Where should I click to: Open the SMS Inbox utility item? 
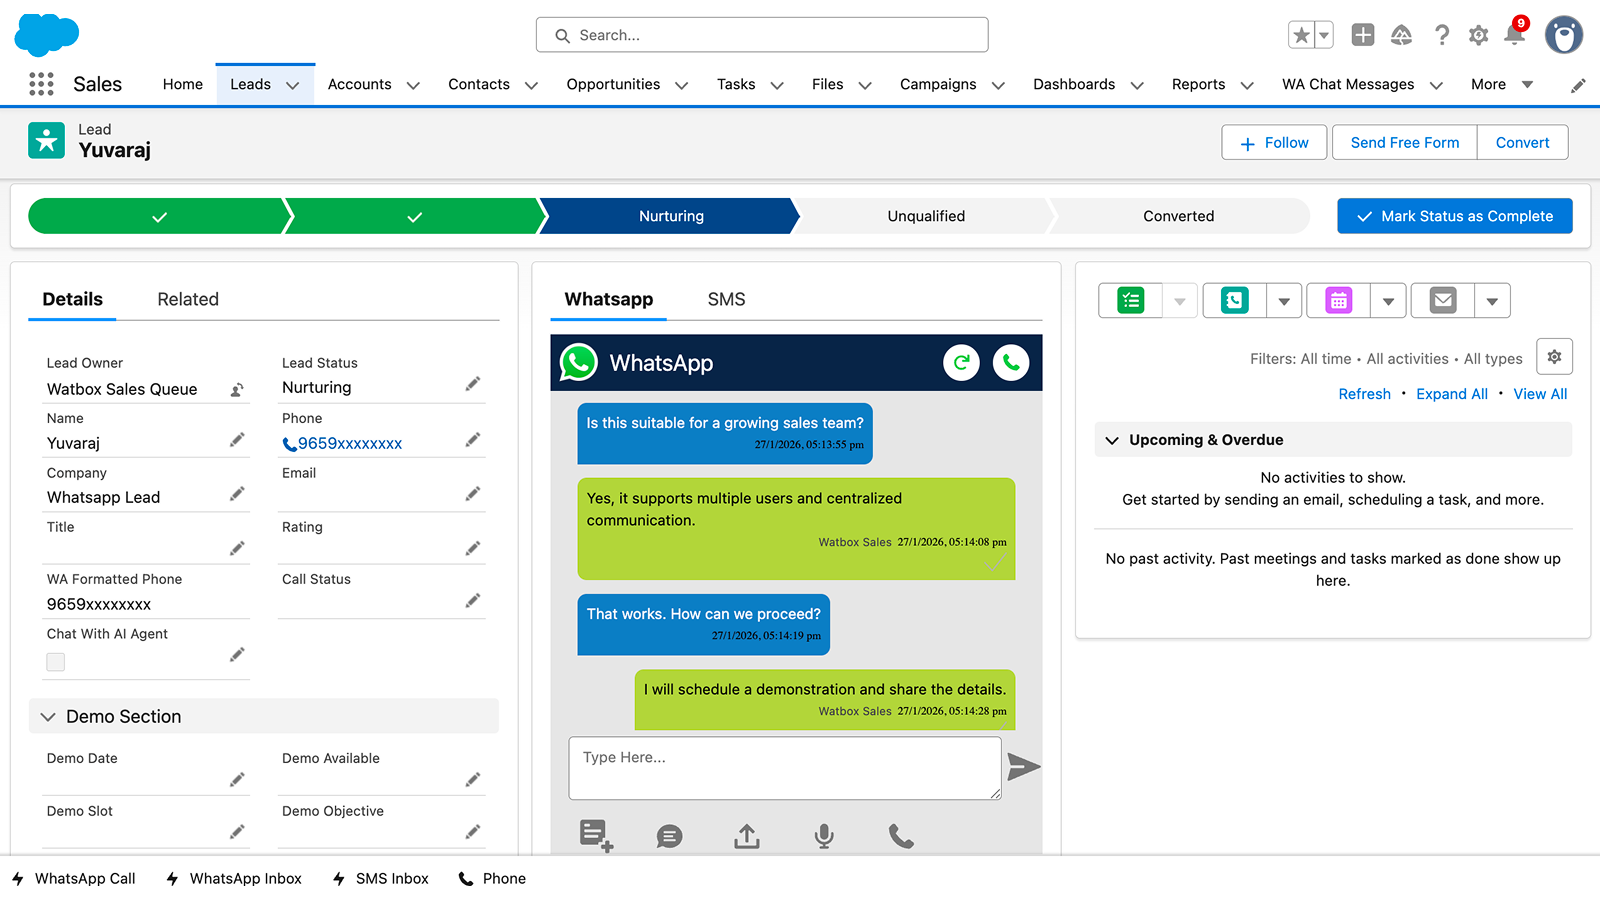(x=380, y=878)
